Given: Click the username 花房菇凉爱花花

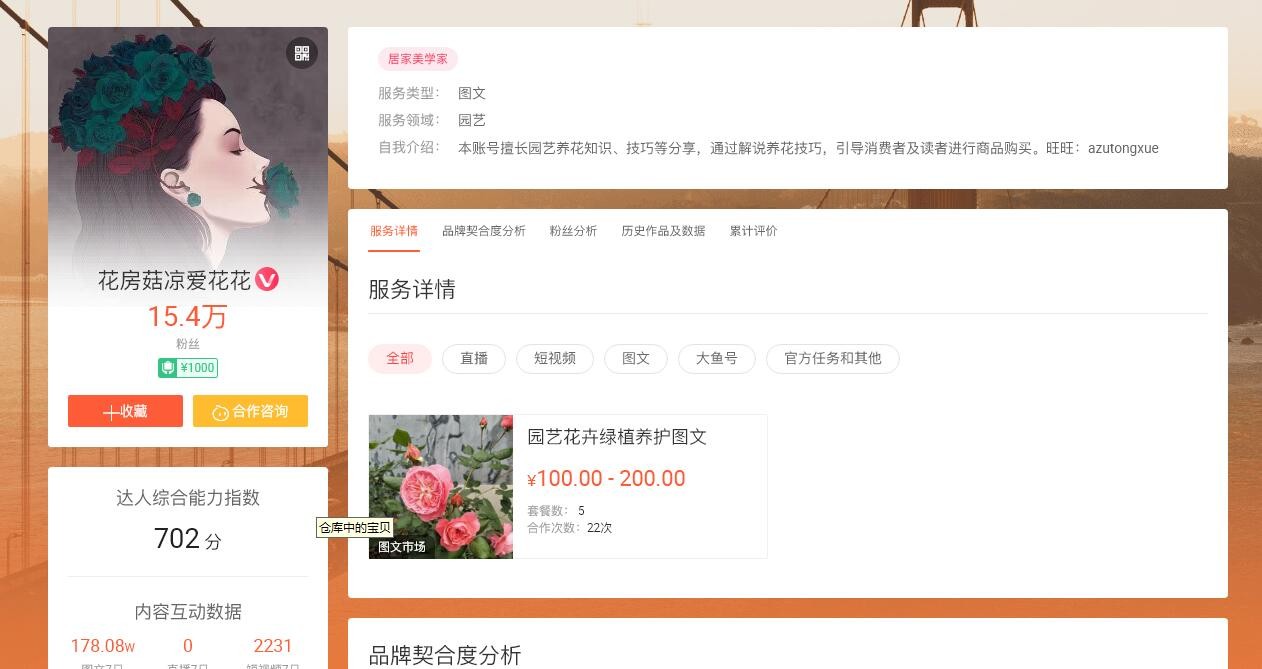Looking at the screenshot, I should [174, 281].
